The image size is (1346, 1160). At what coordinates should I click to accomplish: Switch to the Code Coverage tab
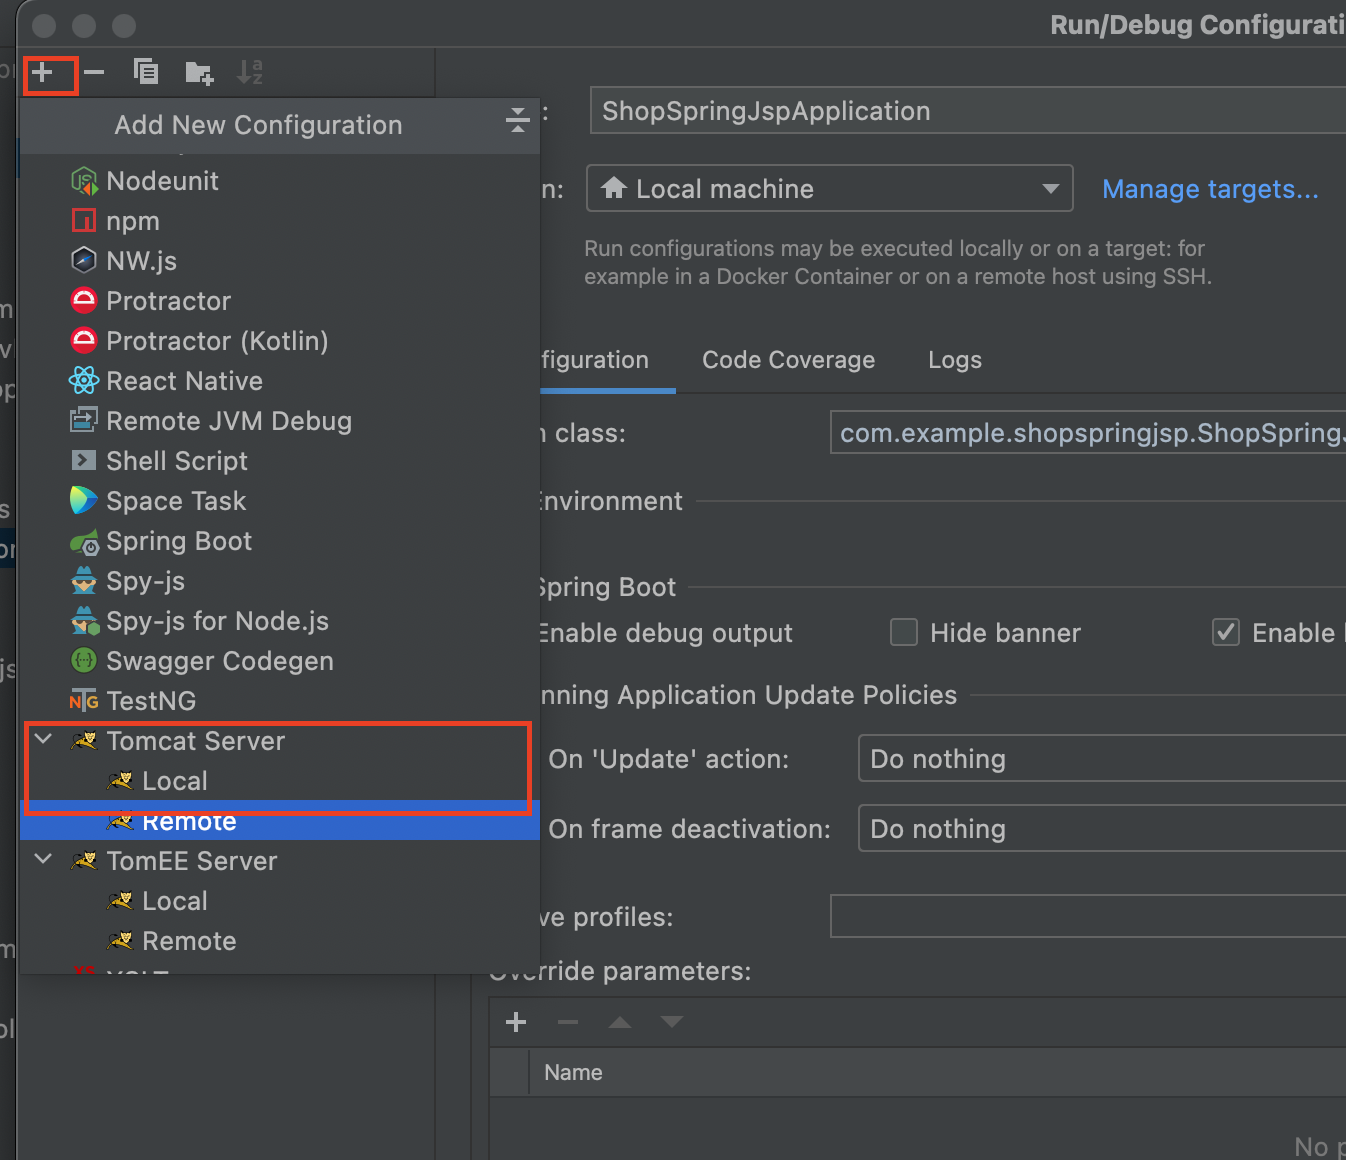coord(788,360)
